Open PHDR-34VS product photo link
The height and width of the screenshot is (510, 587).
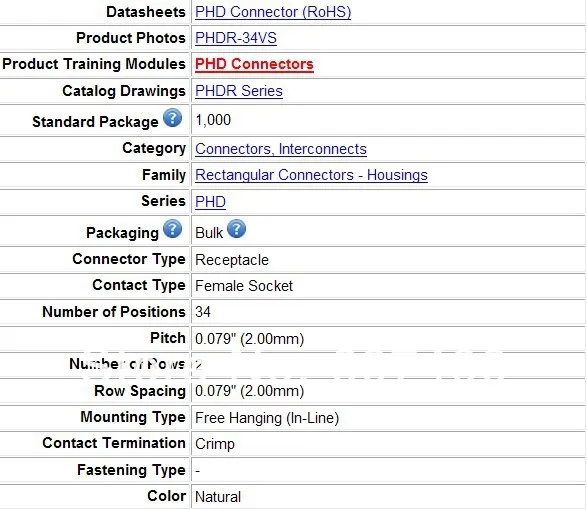(x=236, y=38)
